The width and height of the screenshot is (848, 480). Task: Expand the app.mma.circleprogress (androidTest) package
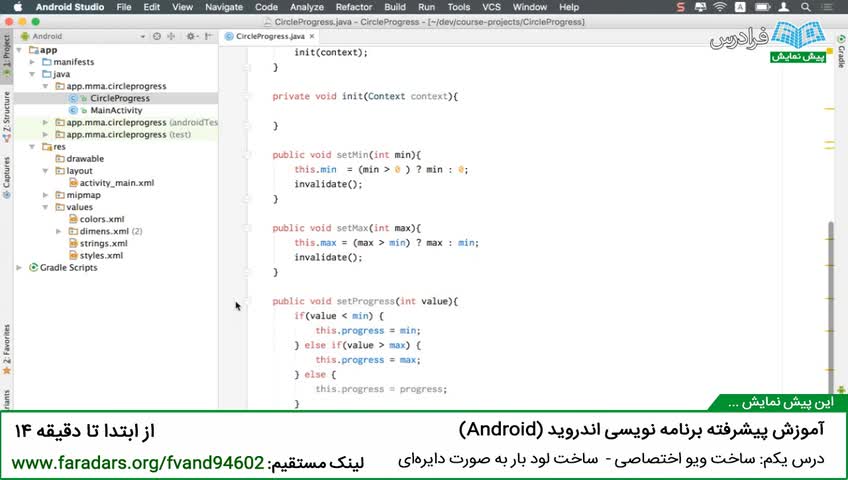click(45, 123)
